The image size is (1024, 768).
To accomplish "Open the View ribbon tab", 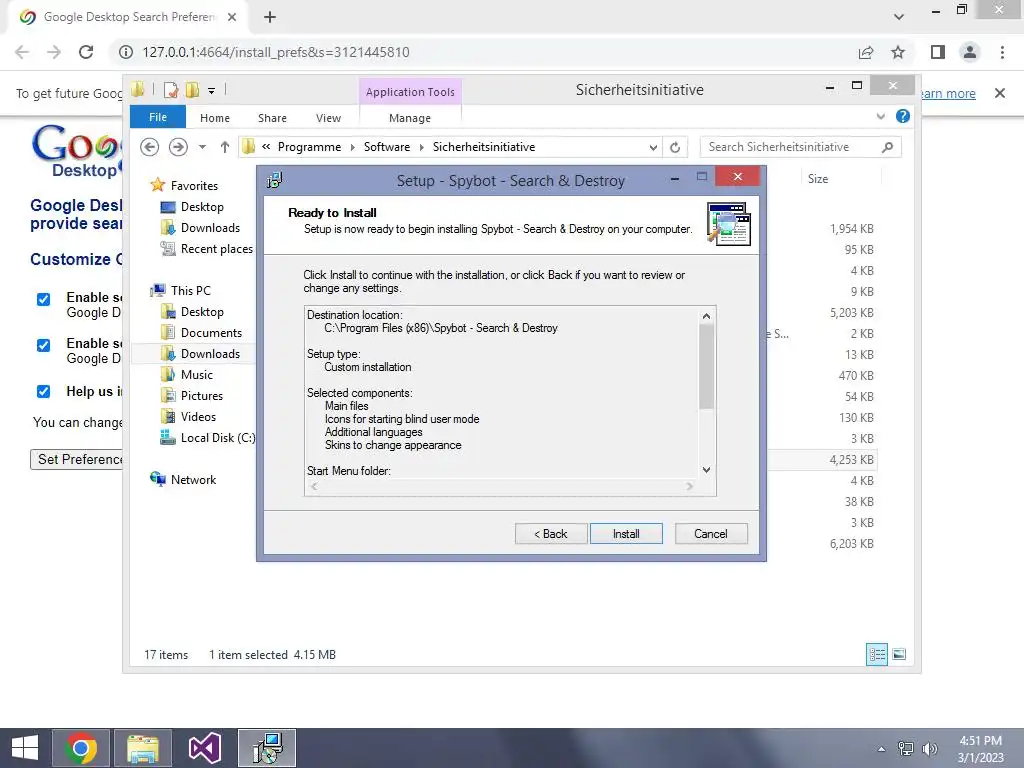I will click(x=328, y=118).
